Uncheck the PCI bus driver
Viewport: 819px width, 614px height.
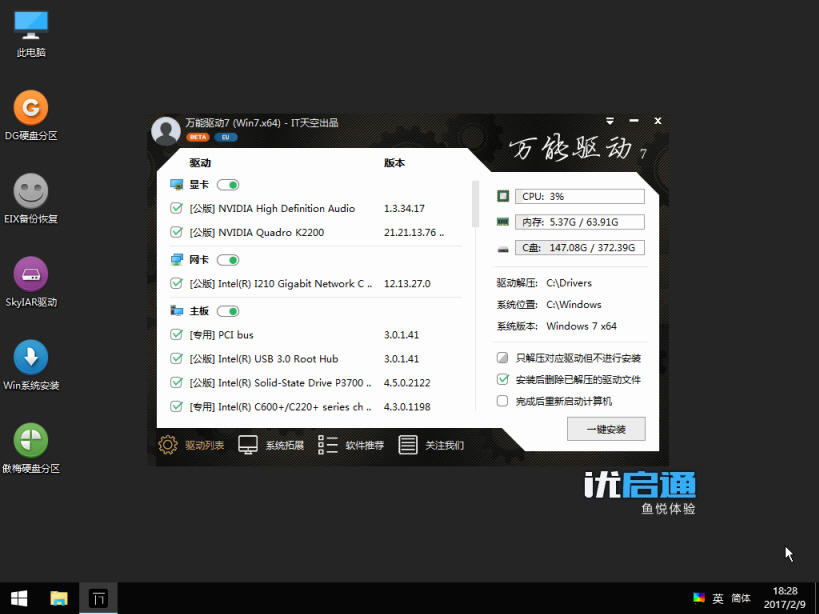click(x=177, y=334)
